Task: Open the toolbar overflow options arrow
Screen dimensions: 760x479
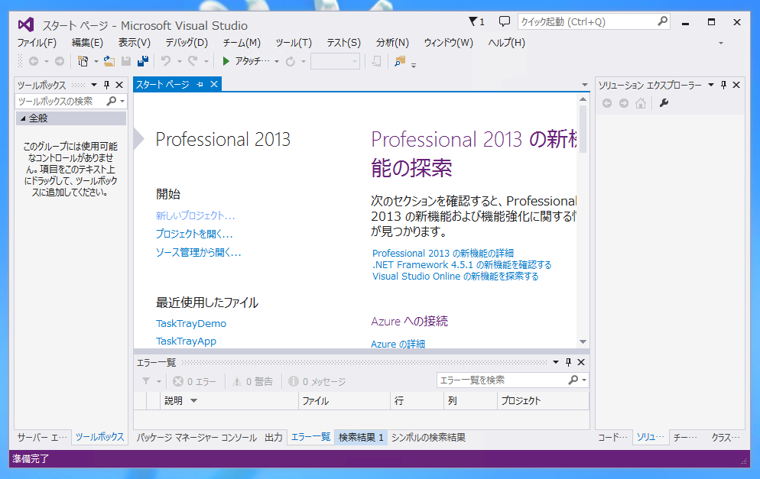Action: click(x=413, y=64)
